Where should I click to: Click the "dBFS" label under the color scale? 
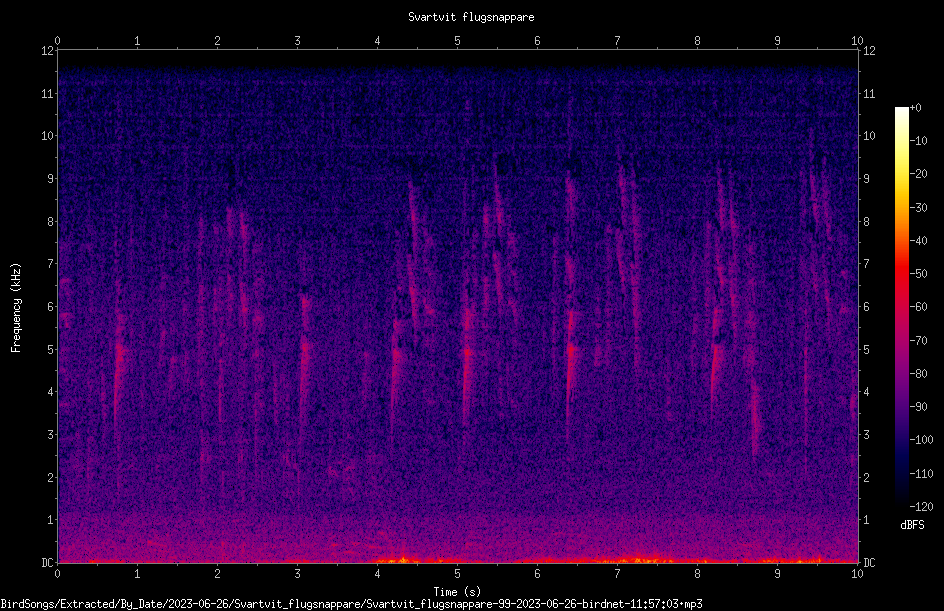pyautogui.click(x=912, y=525)
